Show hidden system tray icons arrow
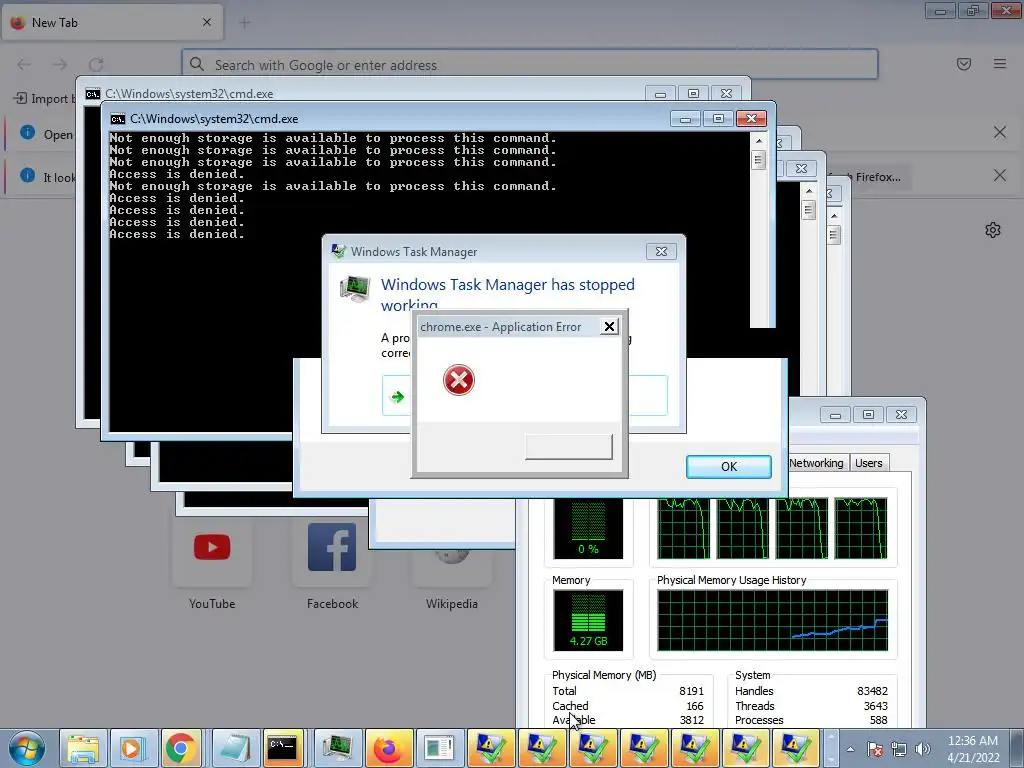The width and height of the screenshot is (1024, 768). pos(850,749)
